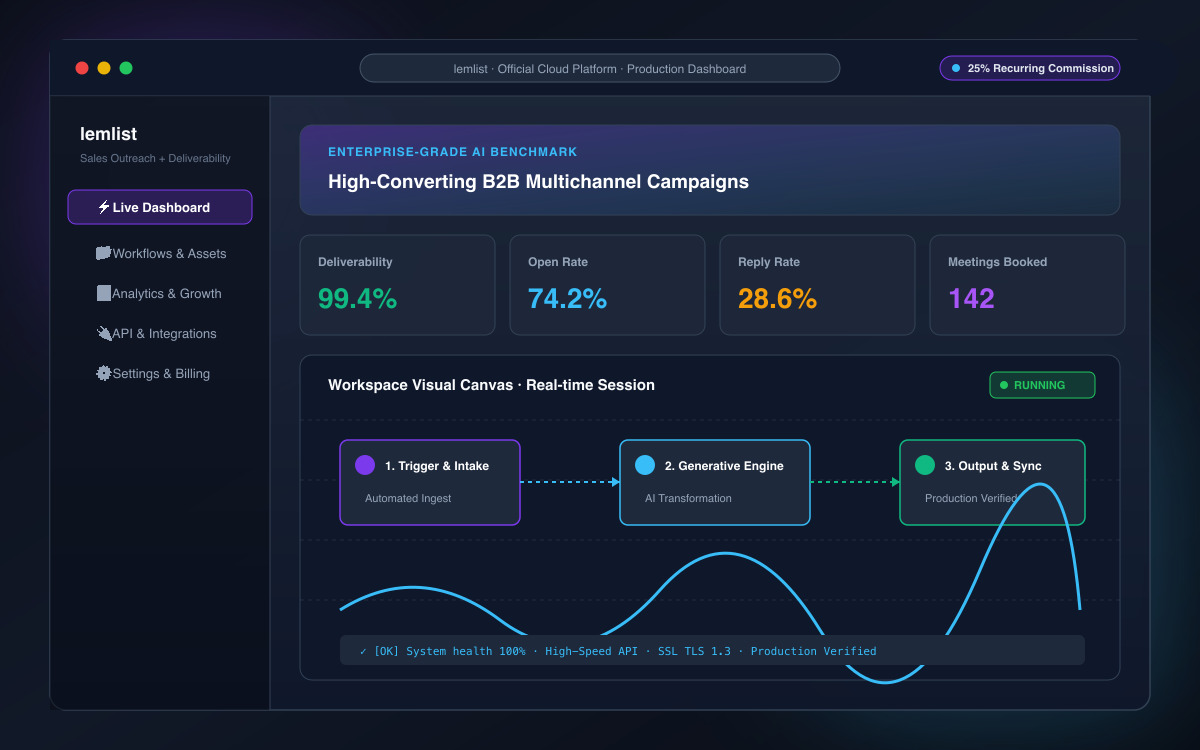Open the Workflows & Assets folder icon
This screenshot has width=1200, height=750.
[103, 253]
